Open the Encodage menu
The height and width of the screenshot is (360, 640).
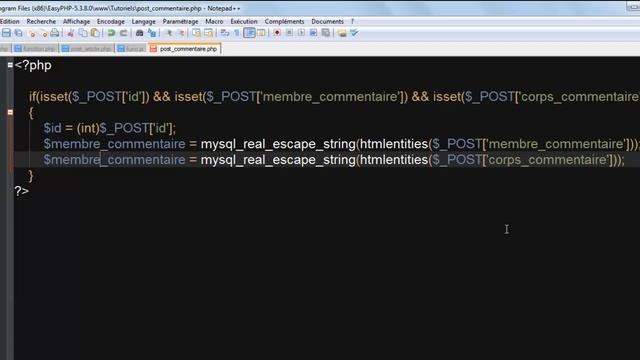pyautogui.click(x=111, y=21)
